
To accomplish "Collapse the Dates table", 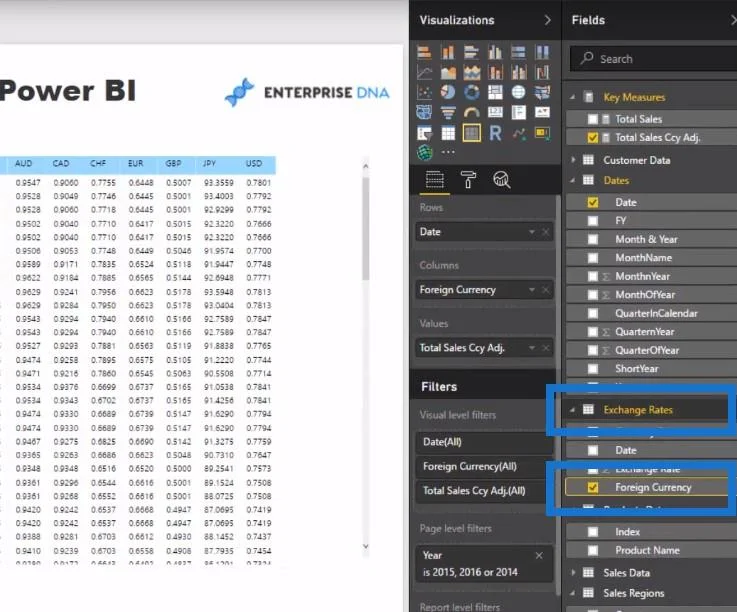I will tap(572, 180).
